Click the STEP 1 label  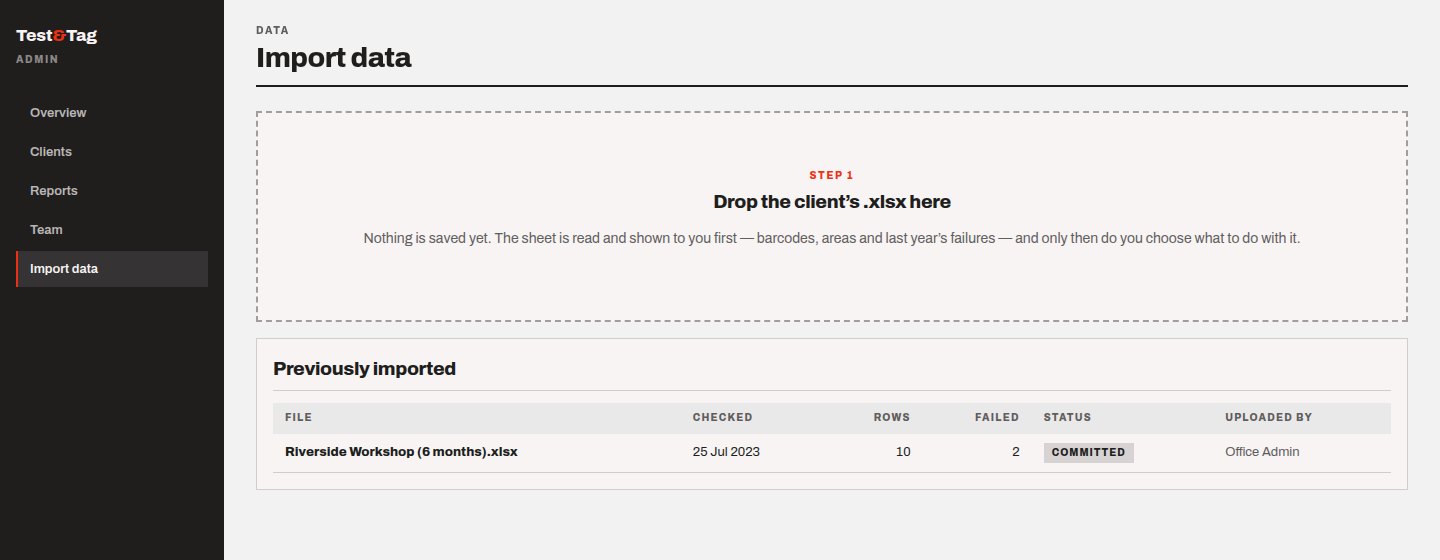click(x=832, y=176)
